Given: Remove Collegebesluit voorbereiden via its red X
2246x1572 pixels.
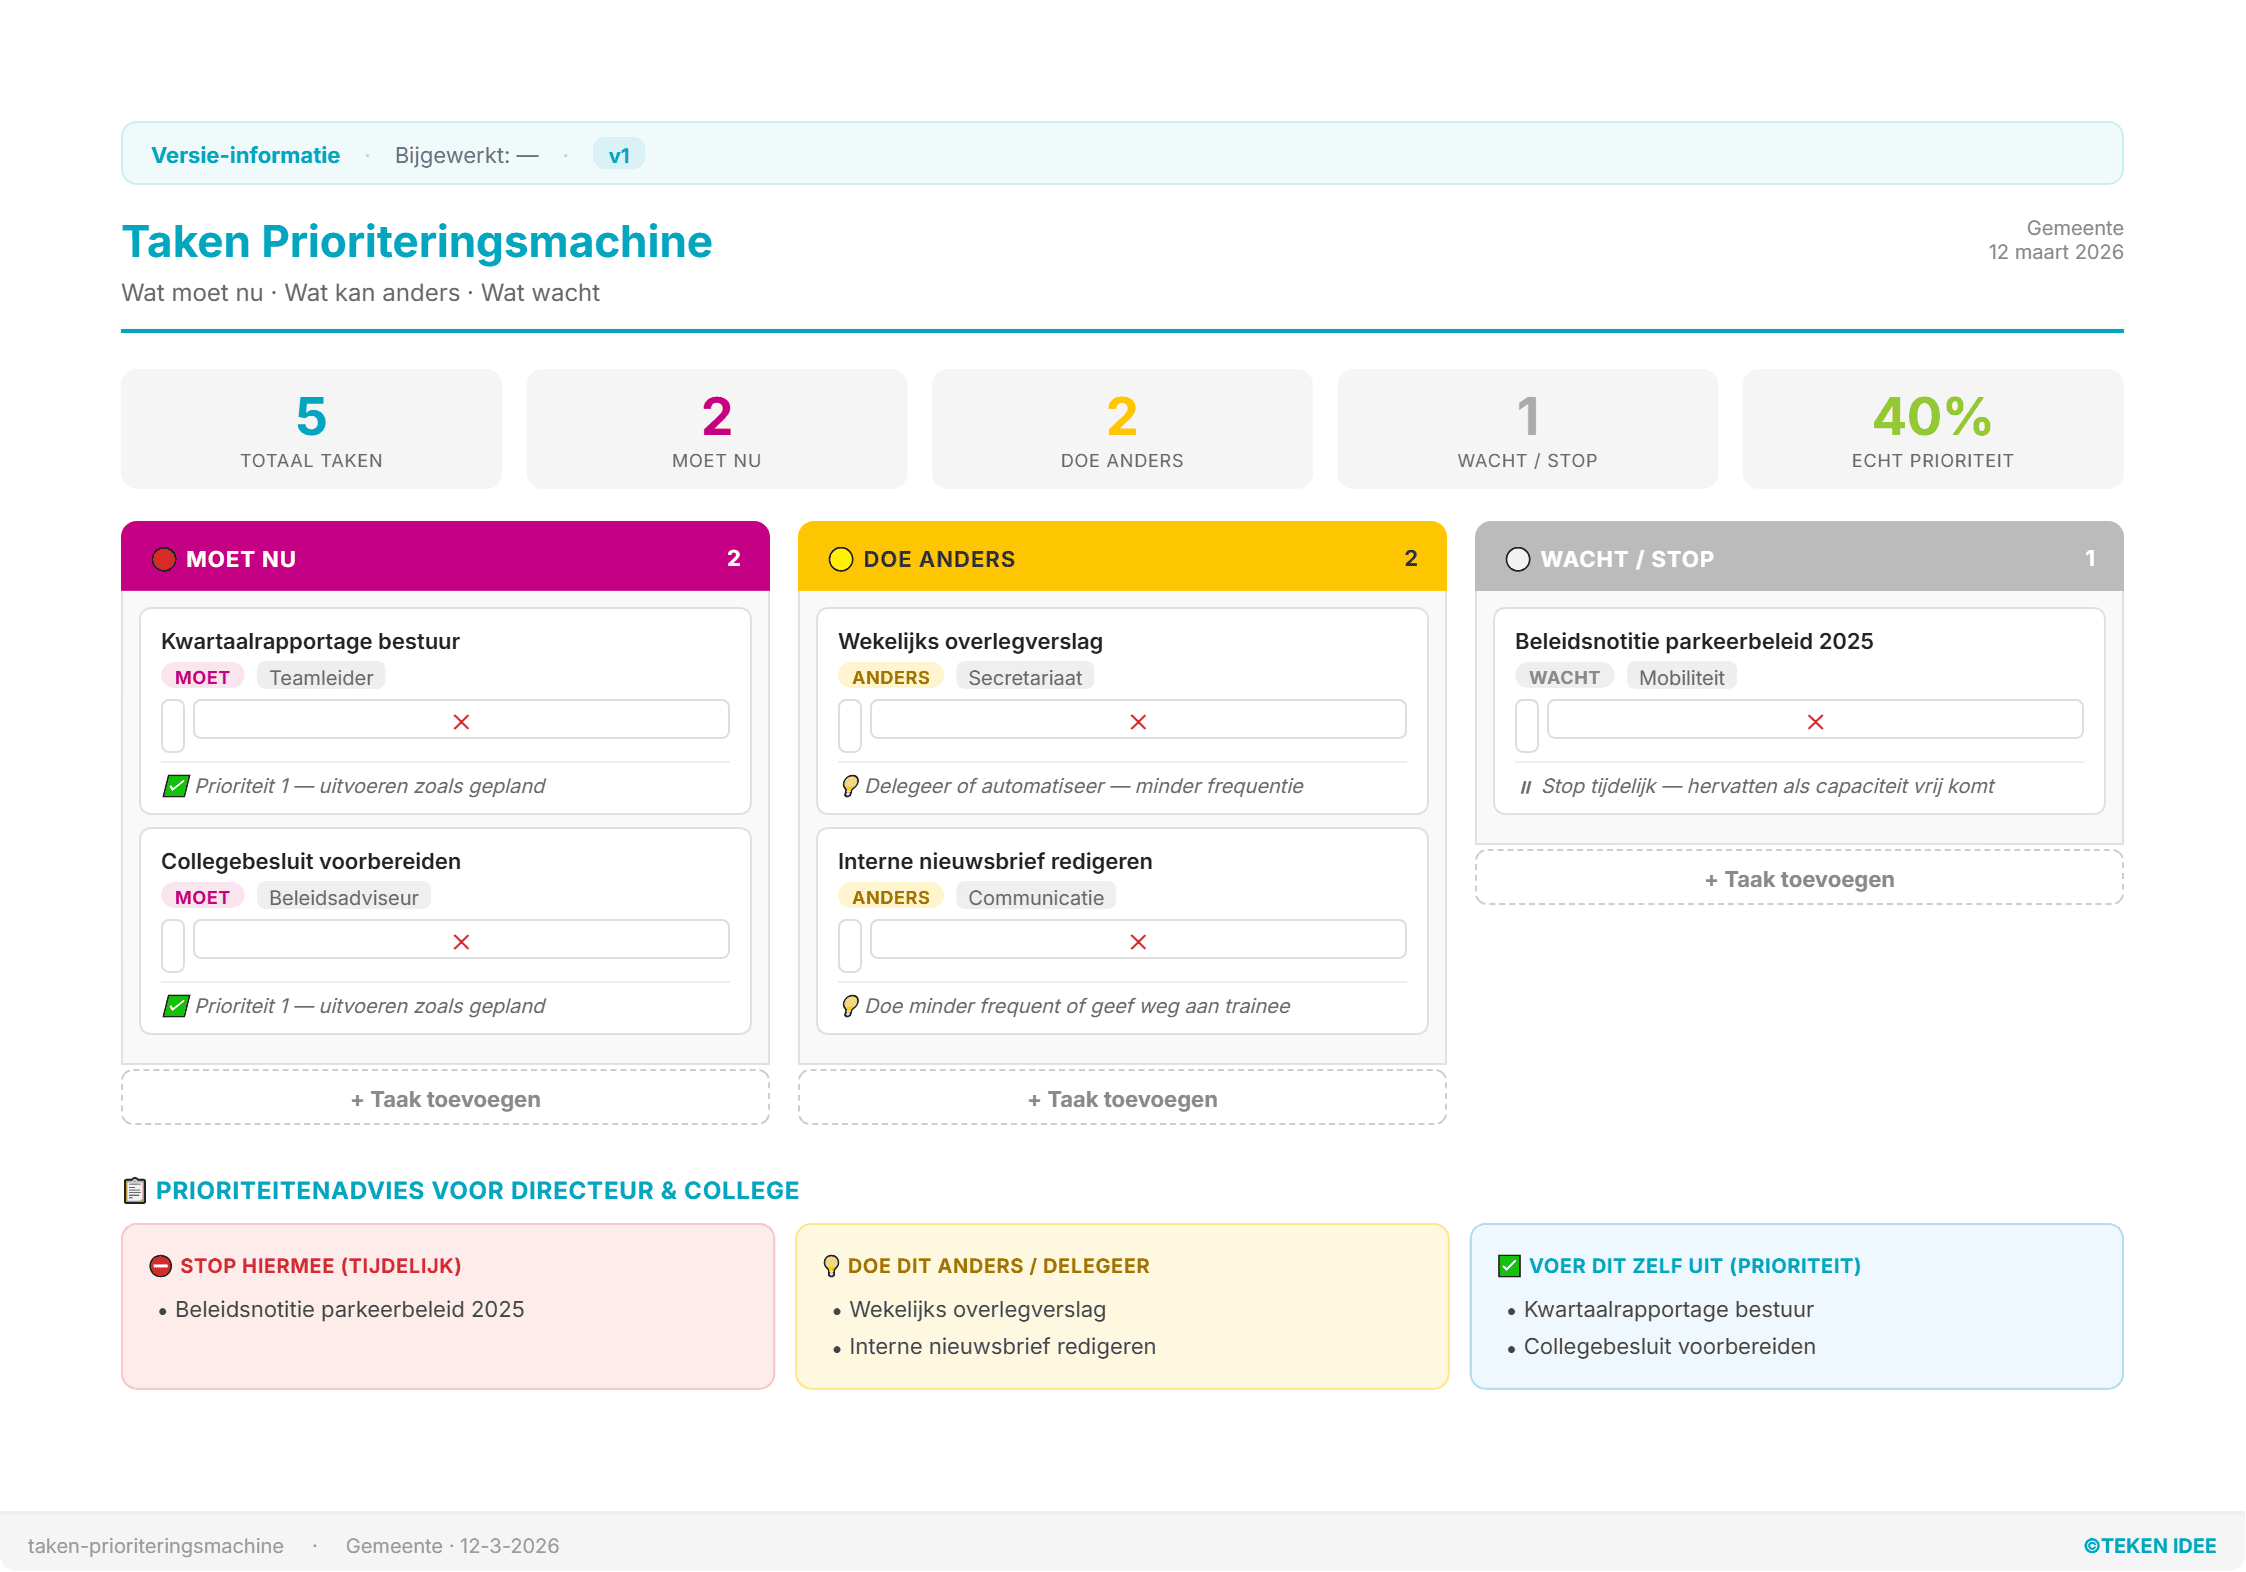Looking at the screenshot, I should pos(461,942).
